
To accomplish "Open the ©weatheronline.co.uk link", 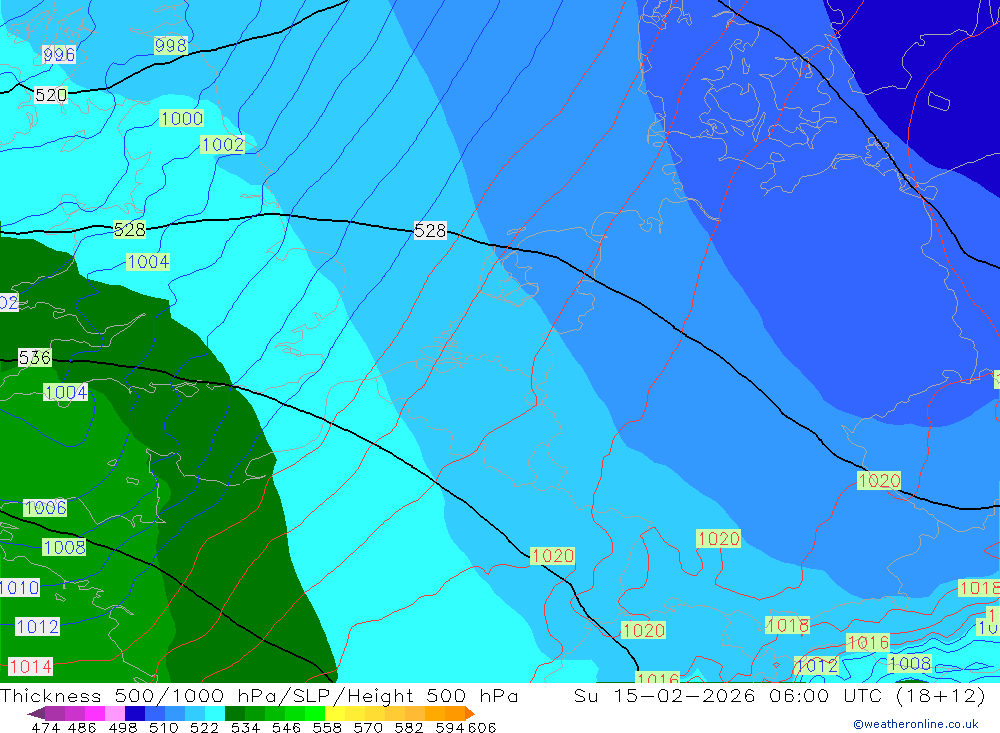I will [916, 724].
